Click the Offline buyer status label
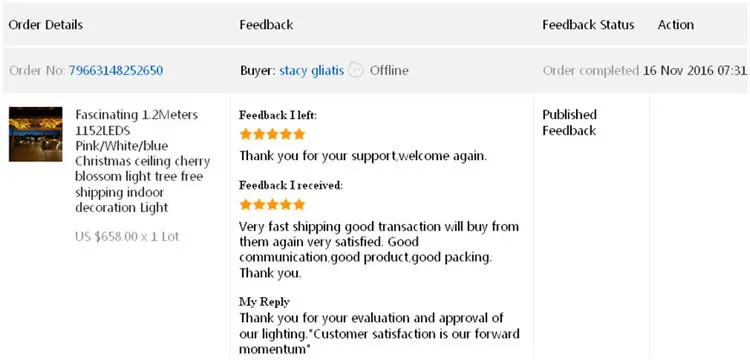This screenshot has width=750, height=360. pos(389,71)
